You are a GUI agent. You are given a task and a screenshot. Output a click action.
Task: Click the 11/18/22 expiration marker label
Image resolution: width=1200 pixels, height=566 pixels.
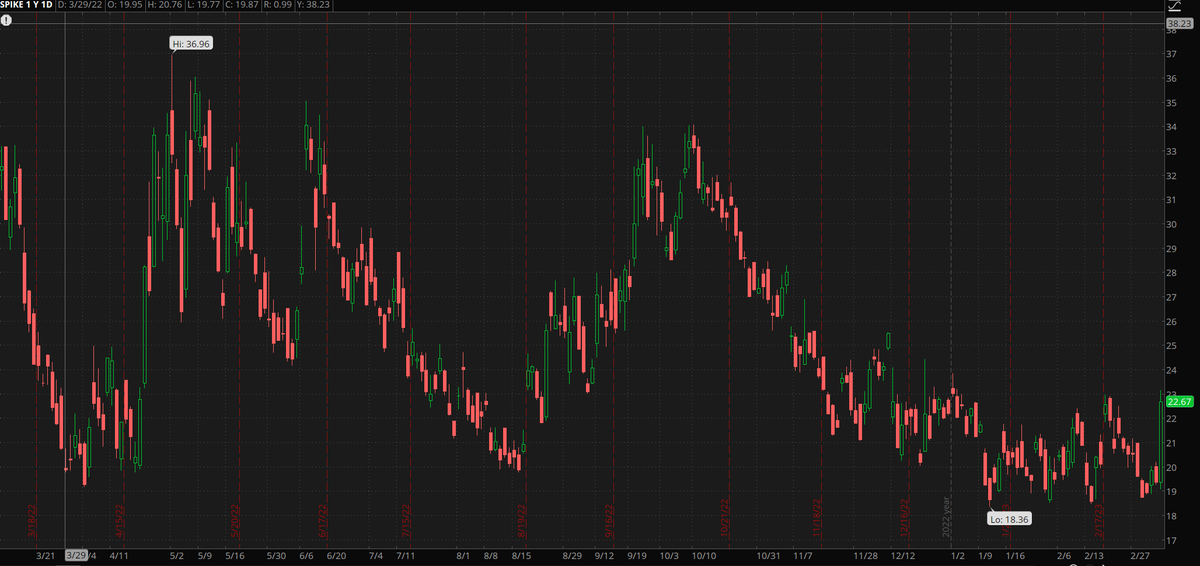[x=817, y=520]
